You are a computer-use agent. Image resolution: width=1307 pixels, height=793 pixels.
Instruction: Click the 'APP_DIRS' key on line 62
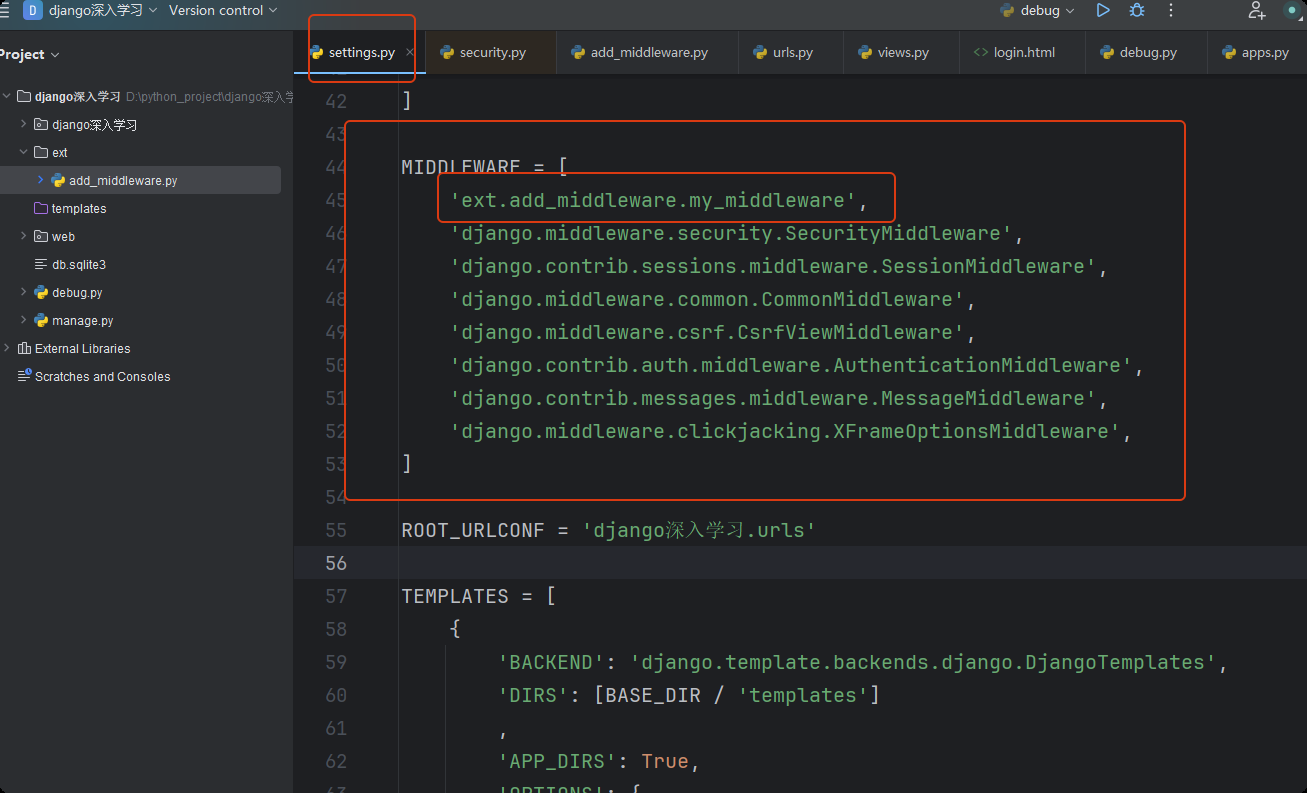click(557, 761)
